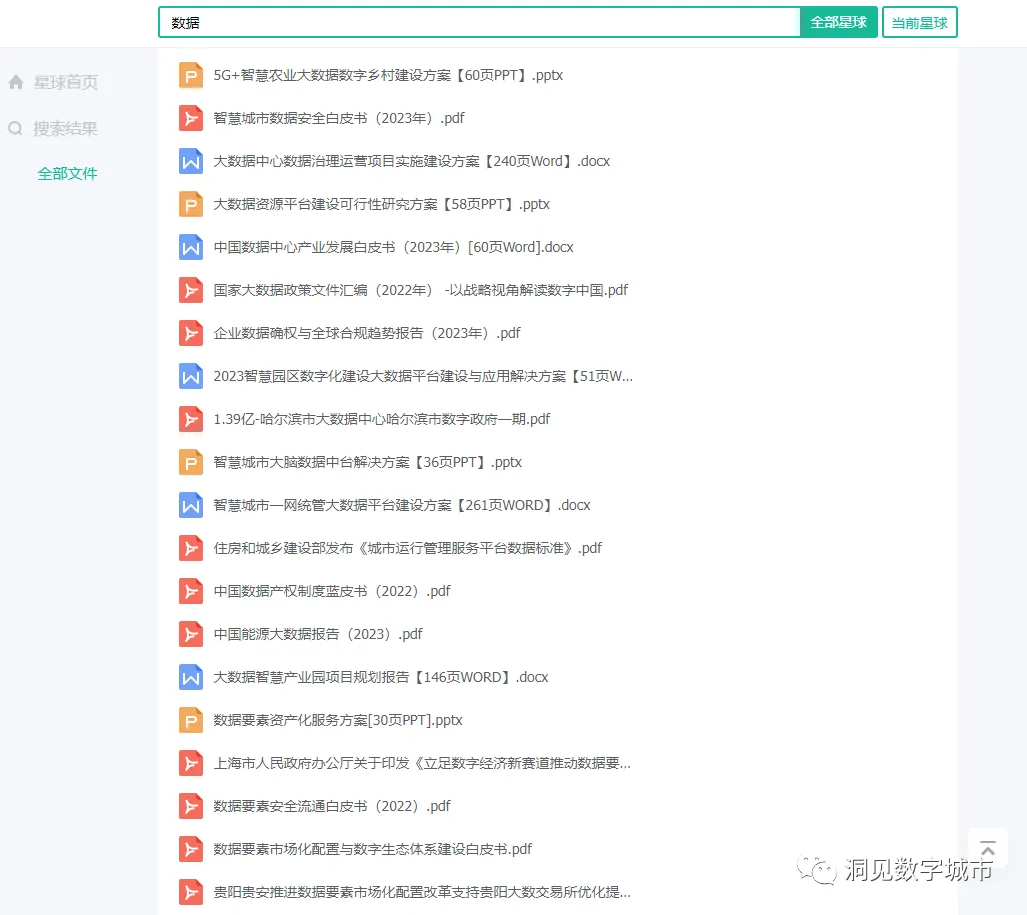Open 中国能源大数据报告（2023）.pdf
The image size is (1027, 915).
pos(318,635)
